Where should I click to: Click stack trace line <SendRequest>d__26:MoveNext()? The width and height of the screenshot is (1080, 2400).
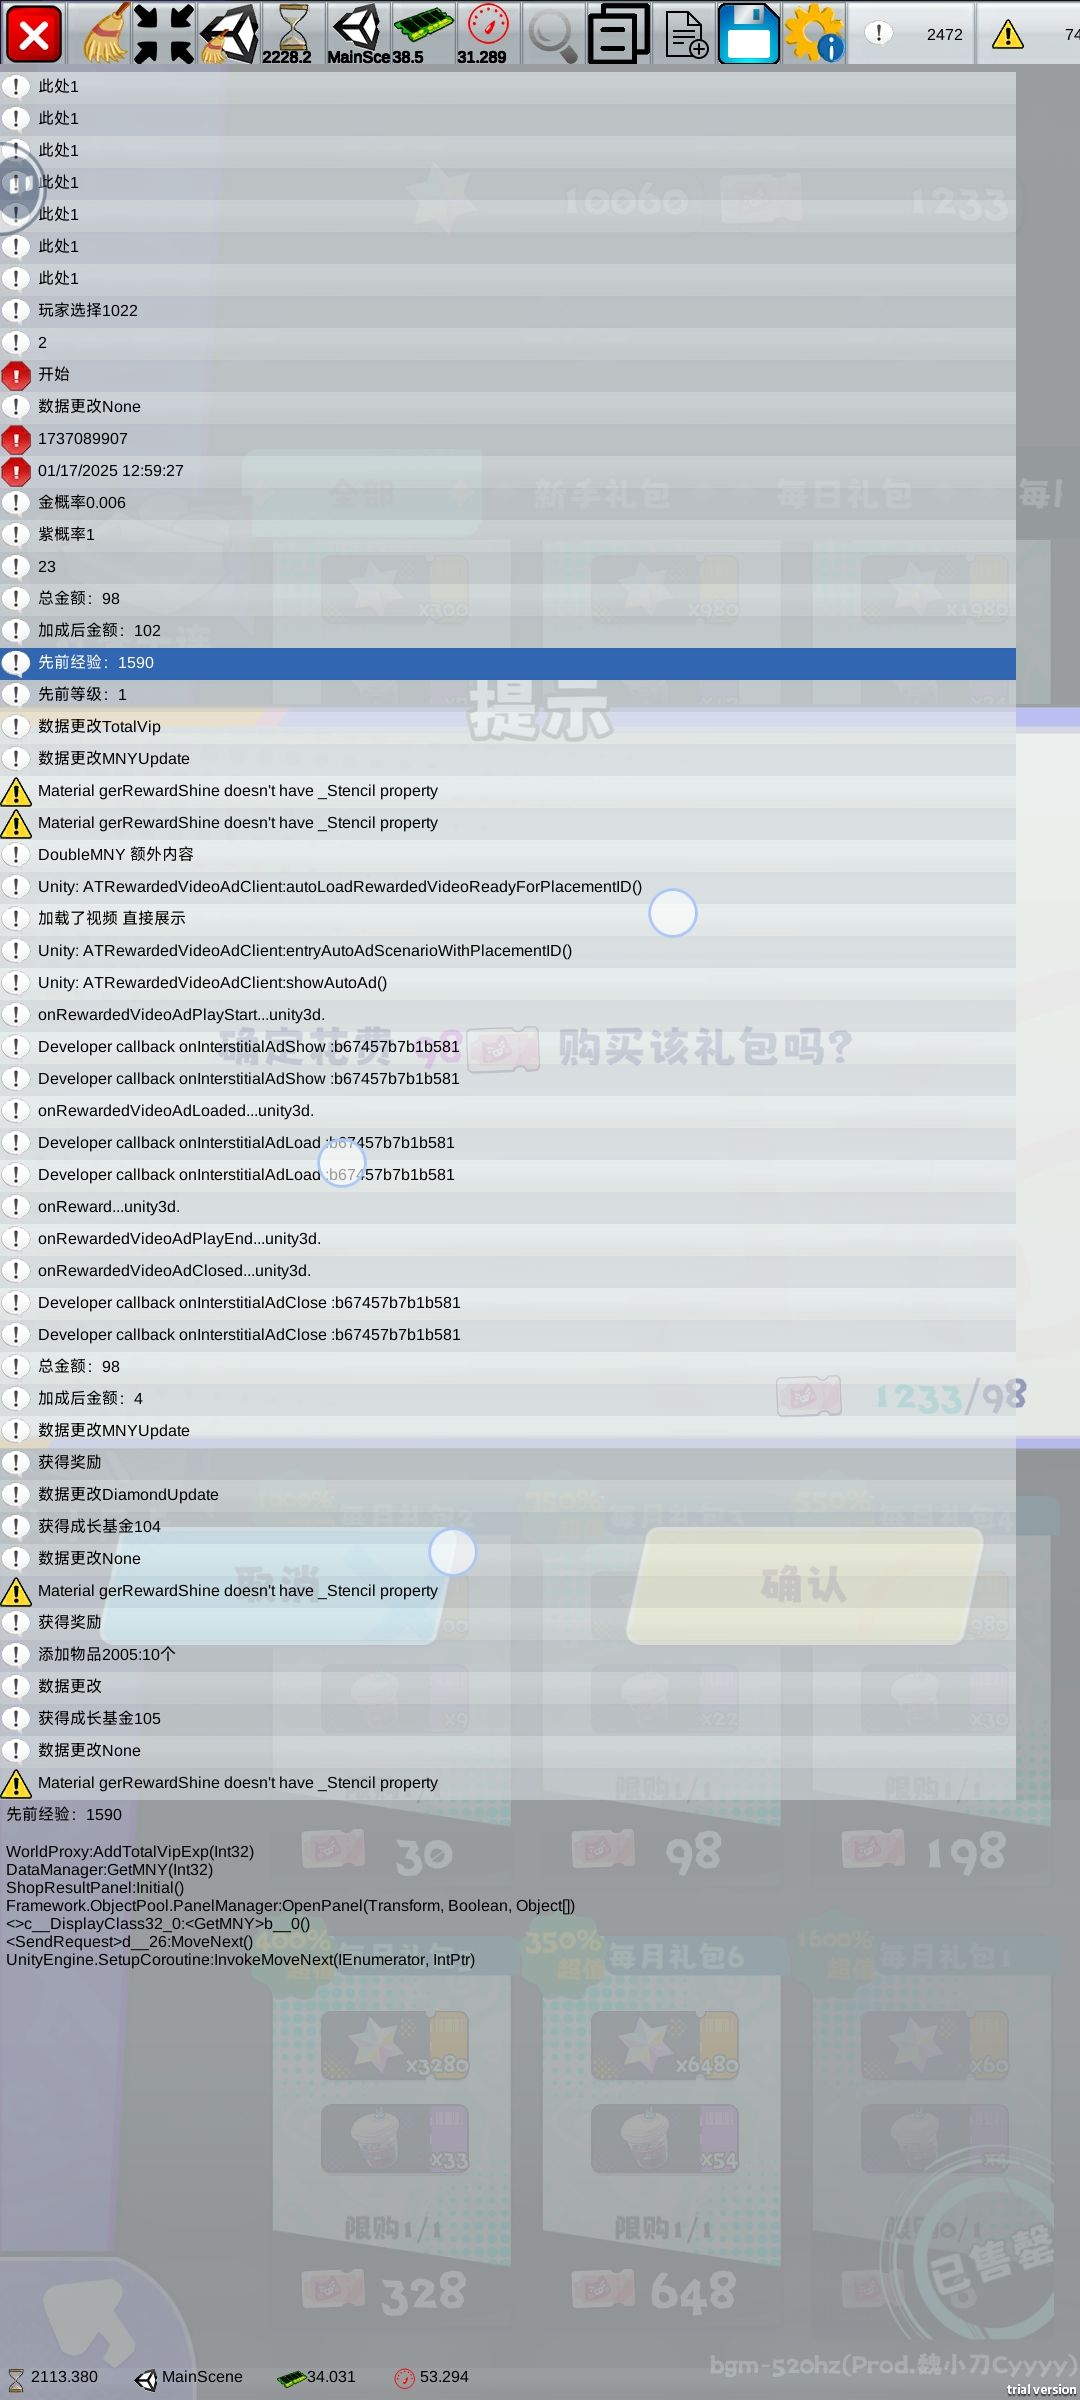pyautogui.click(x=129, y=1942)
